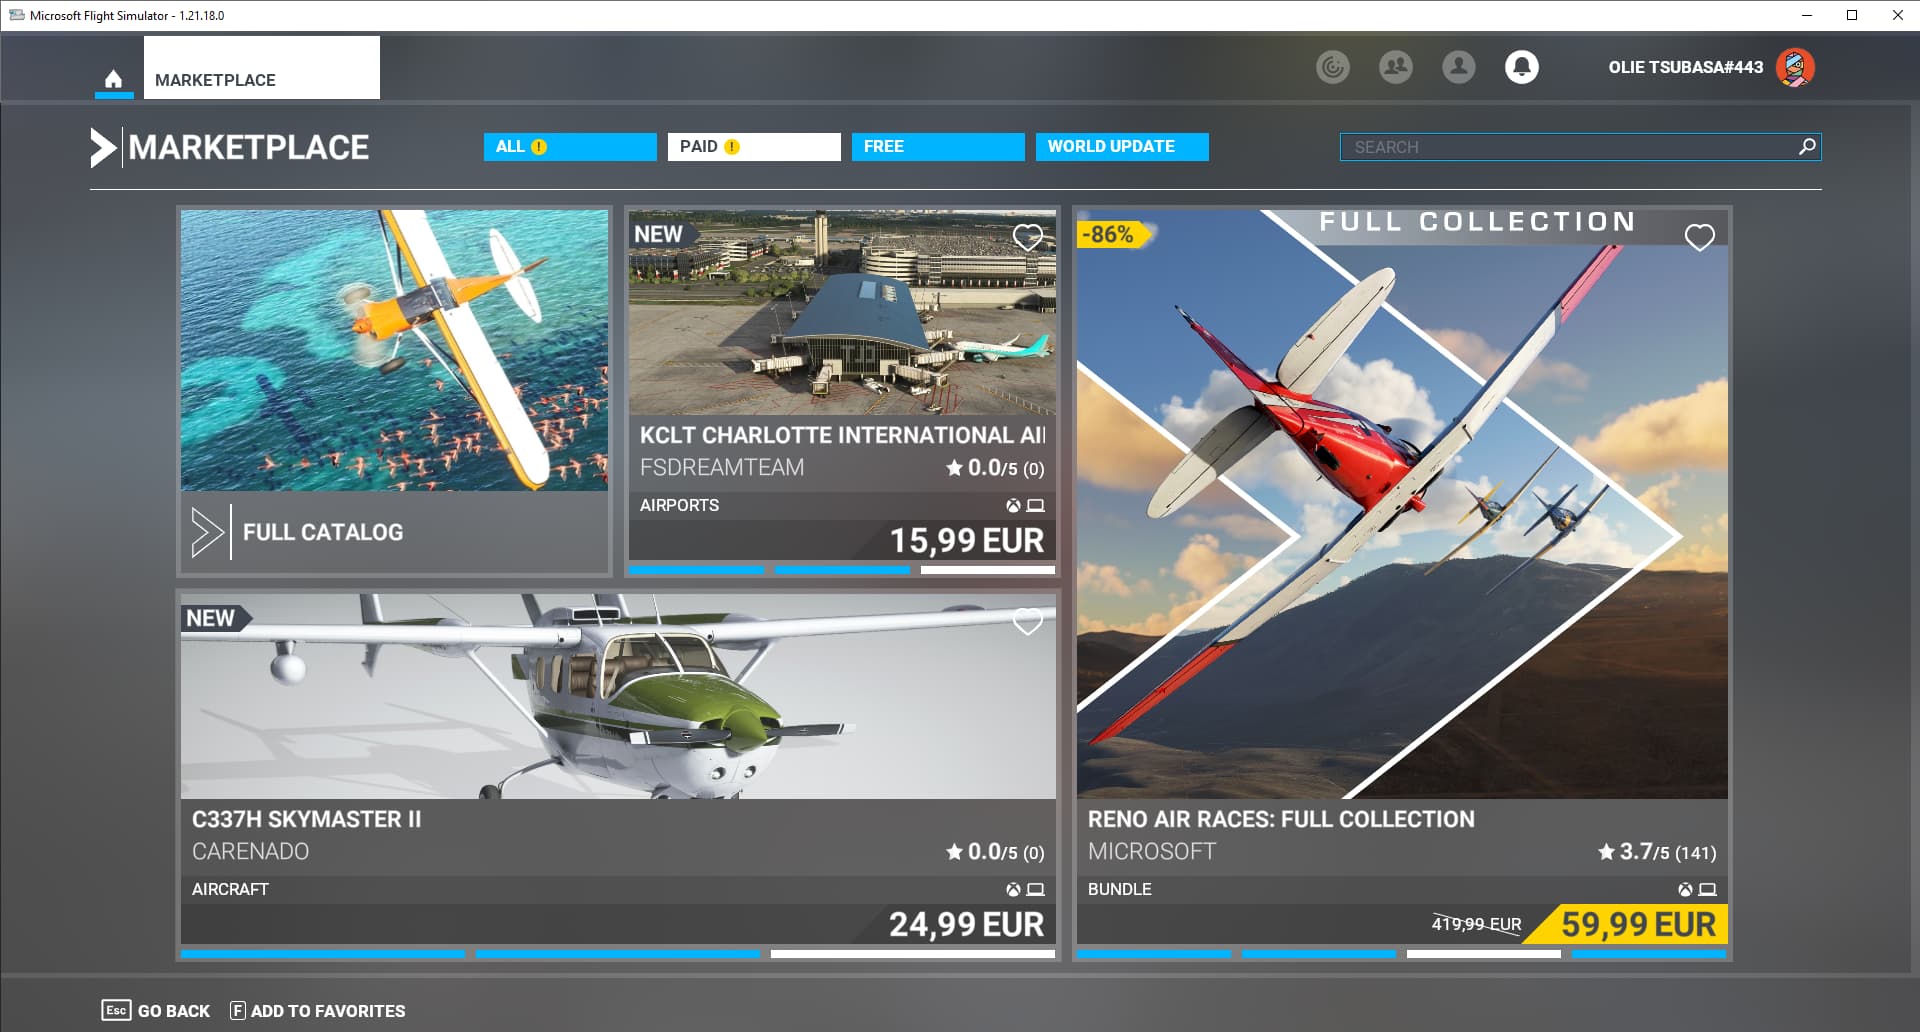Favorite the C337H Skymaster II item
The width and height of the screenshot is (1920, 1032).
click(1028, 621)
